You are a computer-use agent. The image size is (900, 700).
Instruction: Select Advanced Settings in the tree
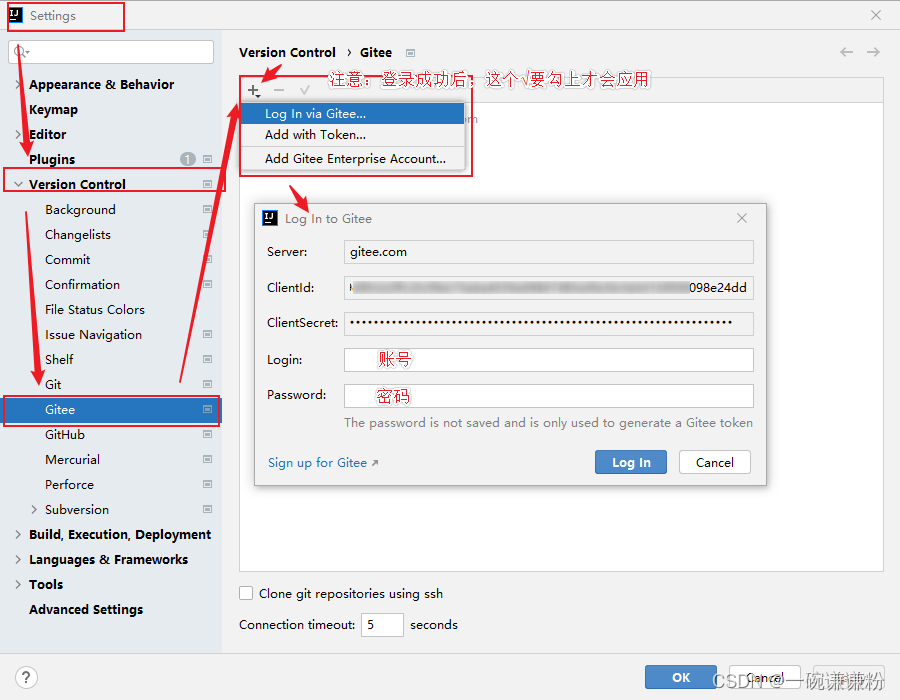point(86,609)
